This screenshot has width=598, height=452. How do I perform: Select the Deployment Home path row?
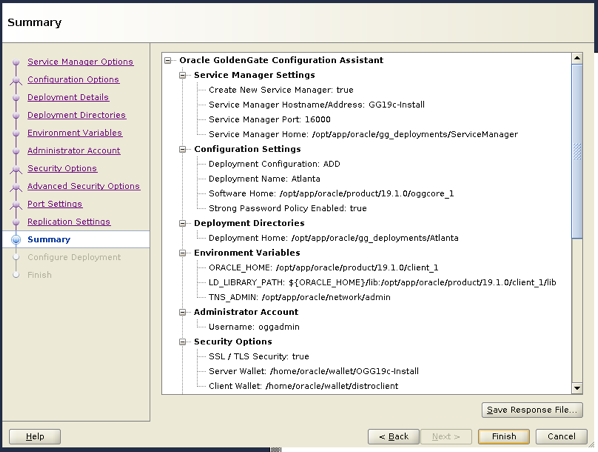click(333, 238)
